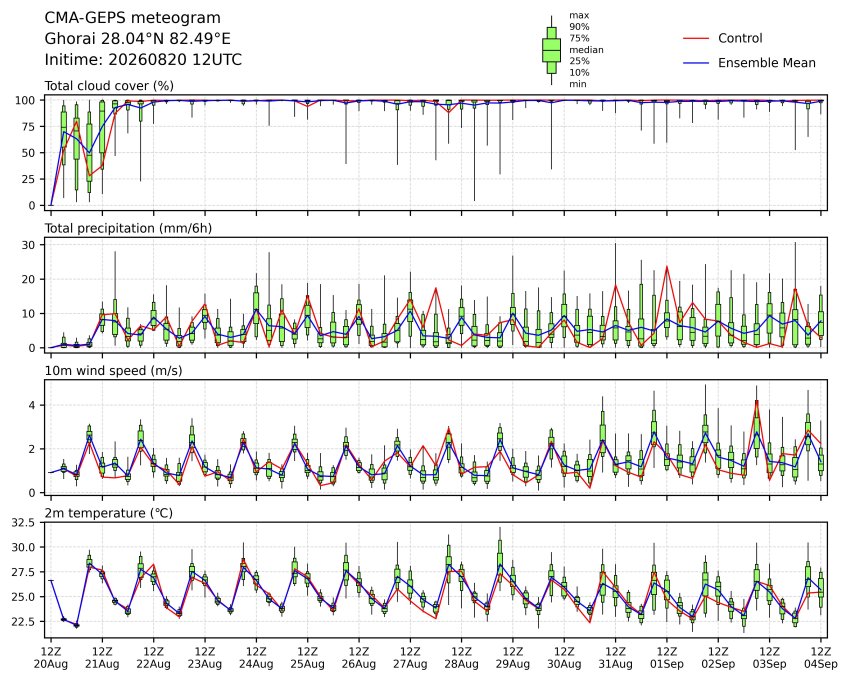849x681 pixels.
Task: Click the red Control precipitation peak on 01Sep
Action: pos(667,266)
